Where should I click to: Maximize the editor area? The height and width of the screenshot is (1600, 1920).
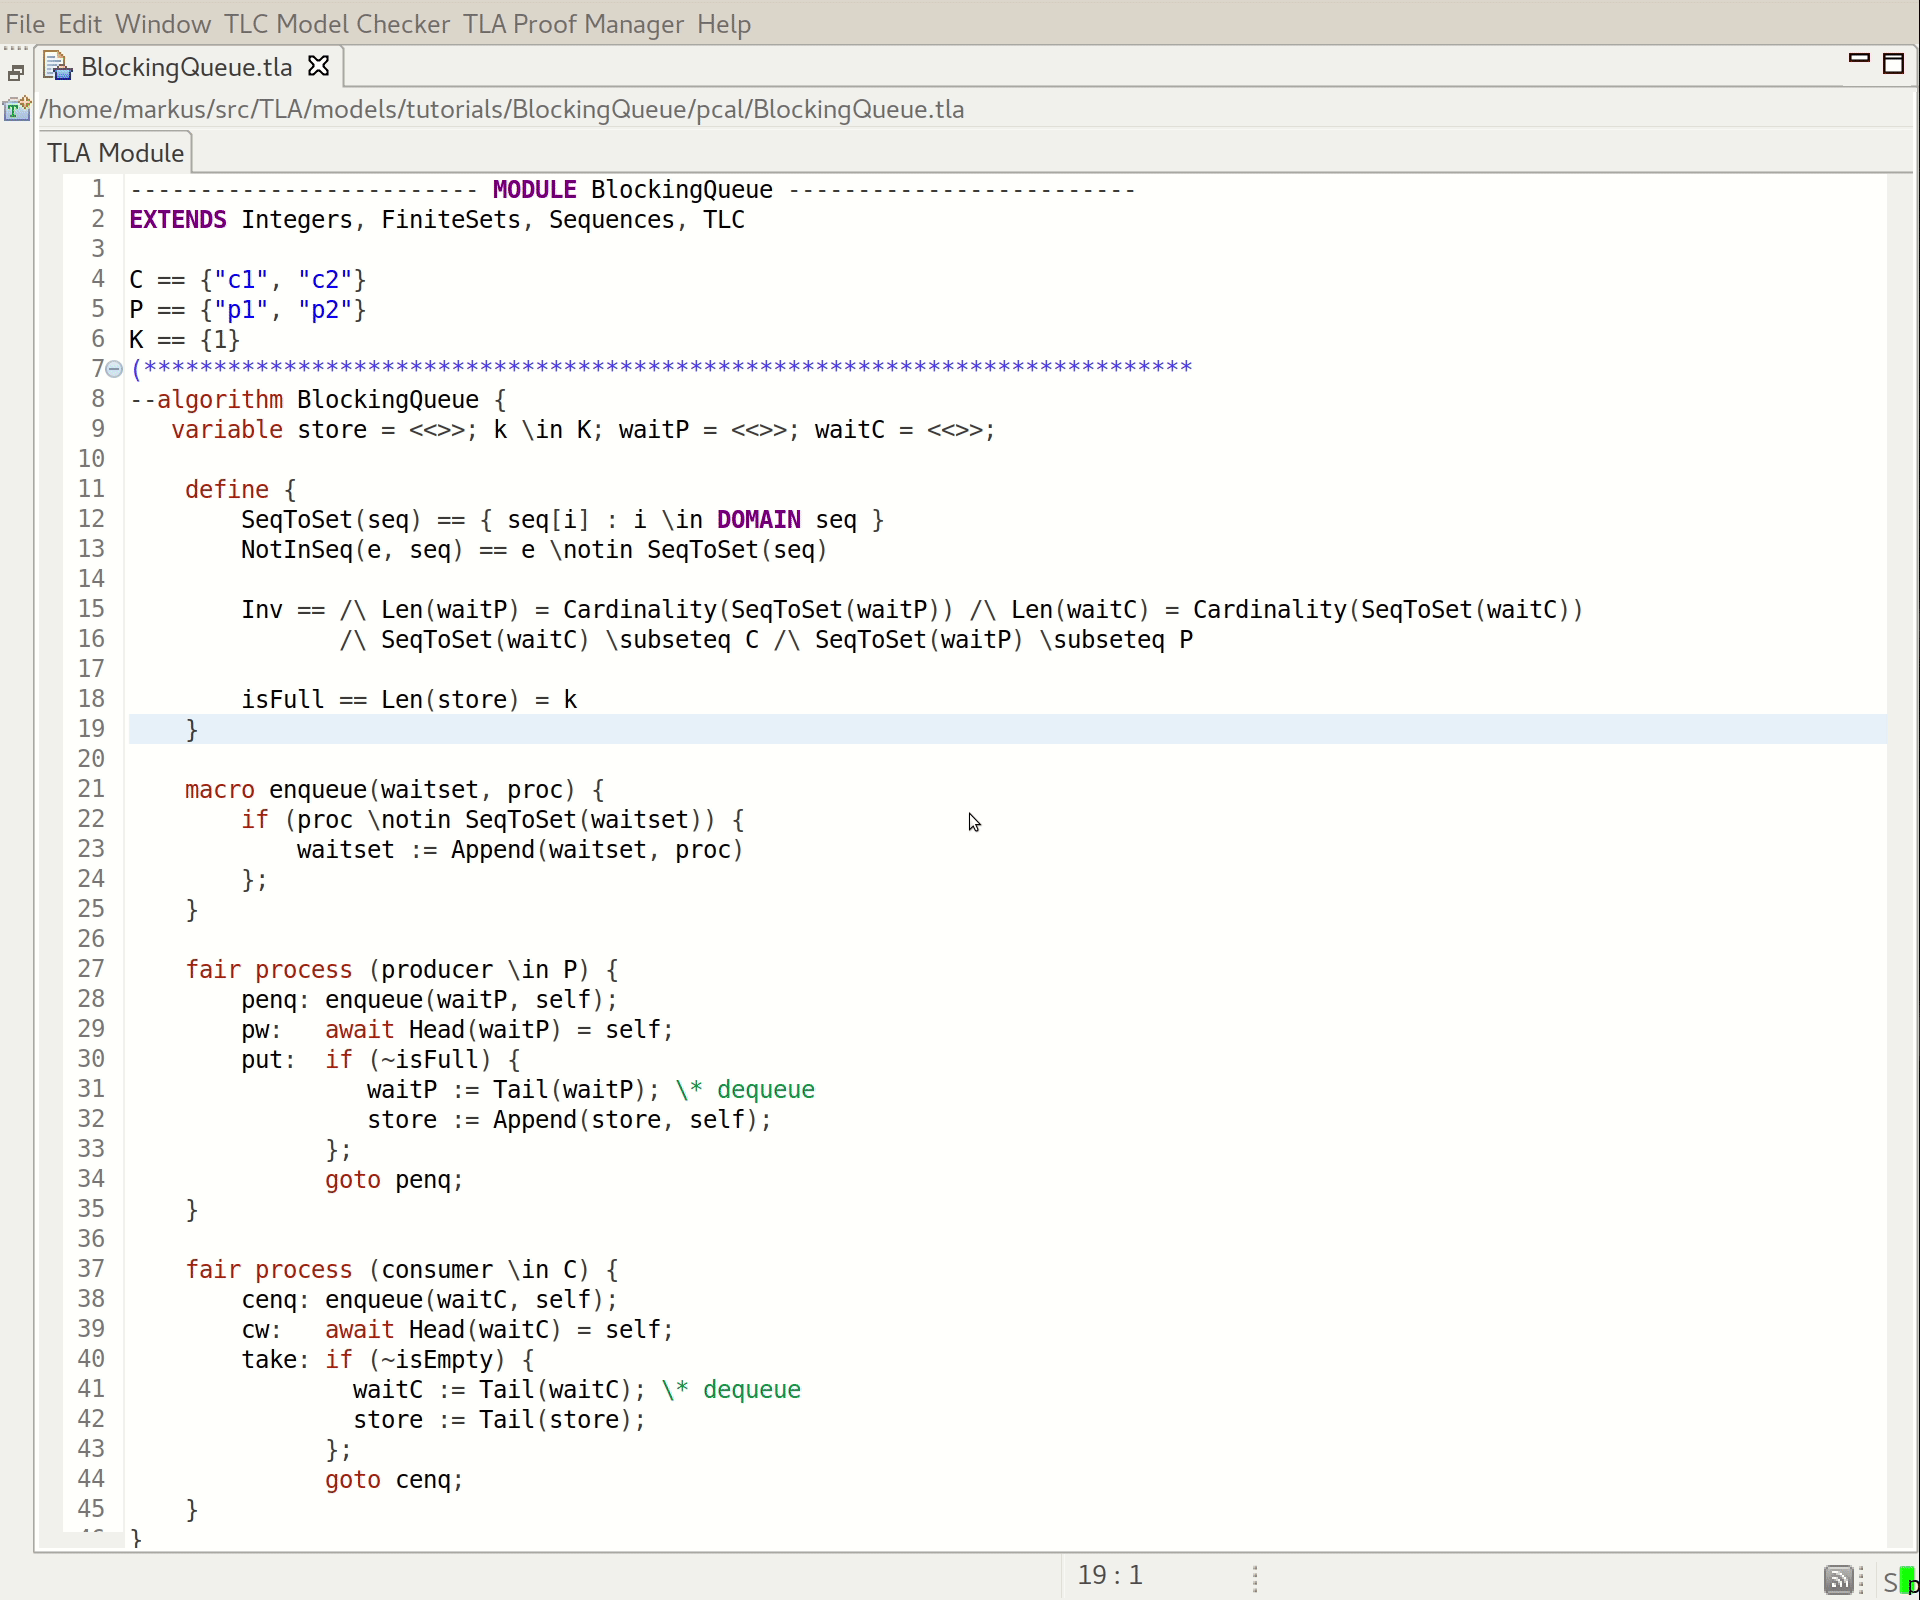(1895, 62)
